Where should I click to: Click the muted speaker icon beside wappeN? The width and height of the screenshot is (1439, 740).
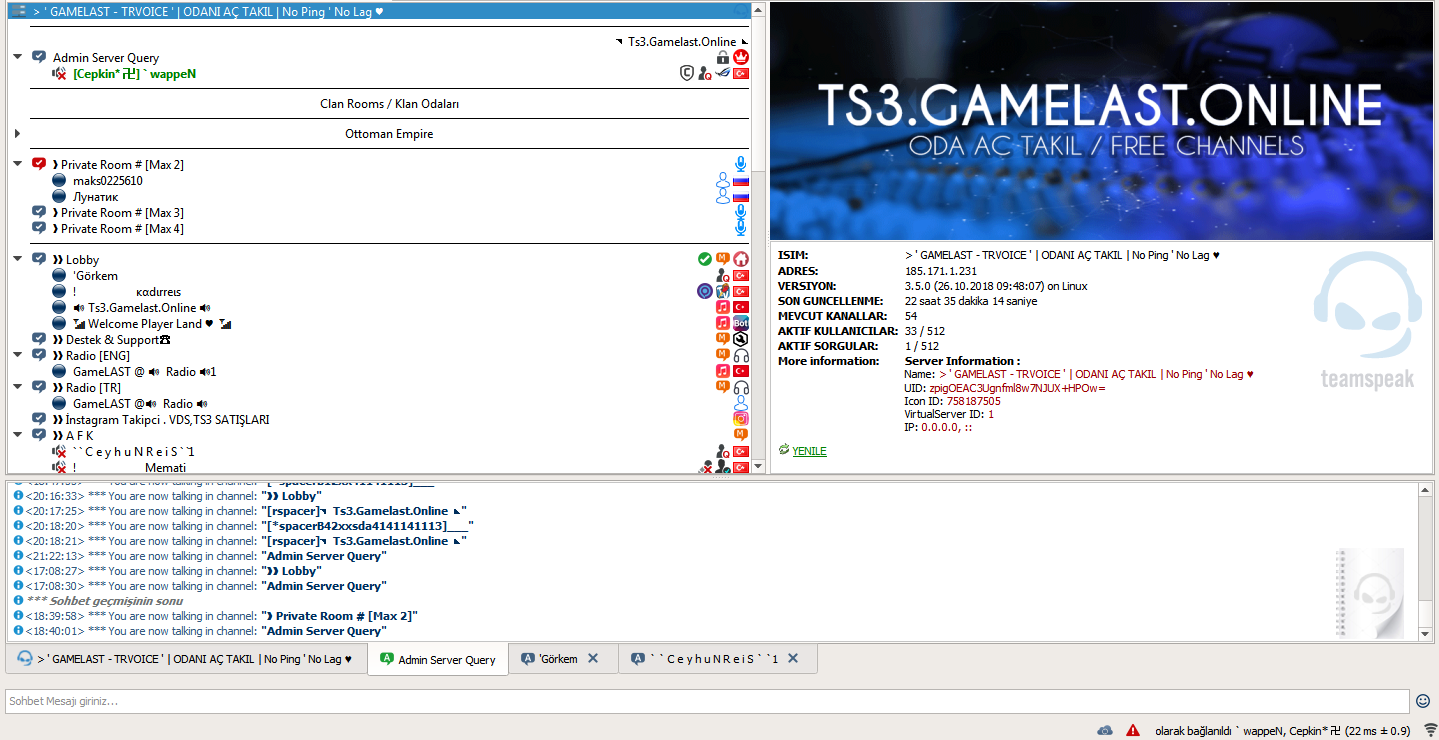click(x=60, y=74)
